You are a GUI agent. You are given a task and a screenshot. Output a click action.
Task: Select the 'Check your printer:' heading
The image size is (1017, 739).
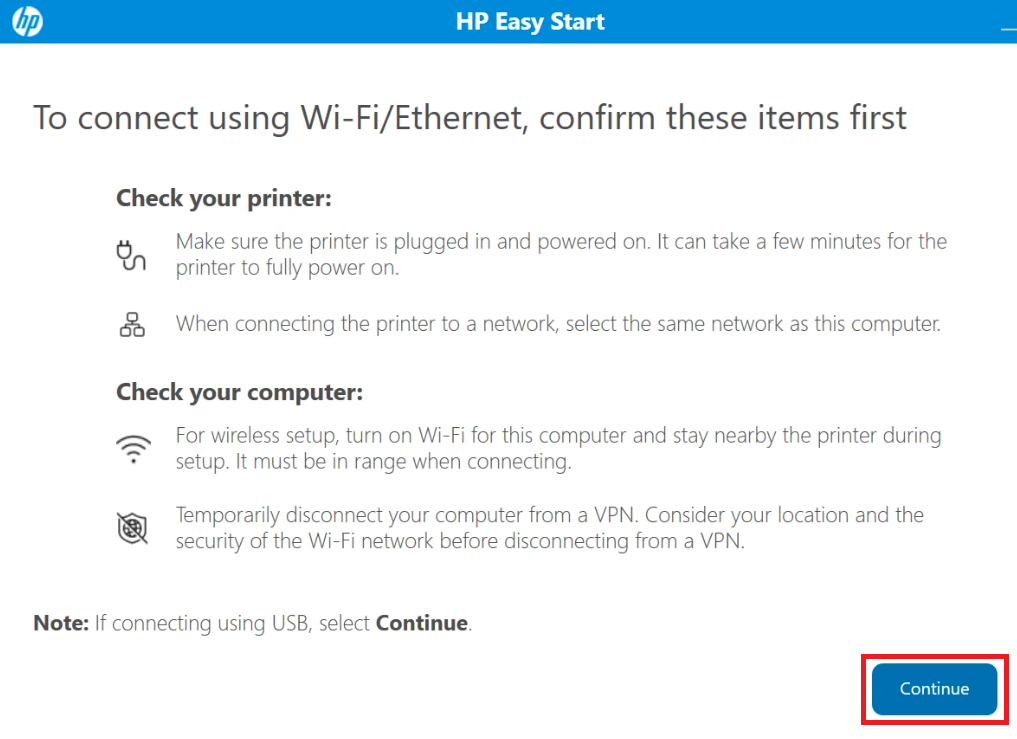click(224, 199)
